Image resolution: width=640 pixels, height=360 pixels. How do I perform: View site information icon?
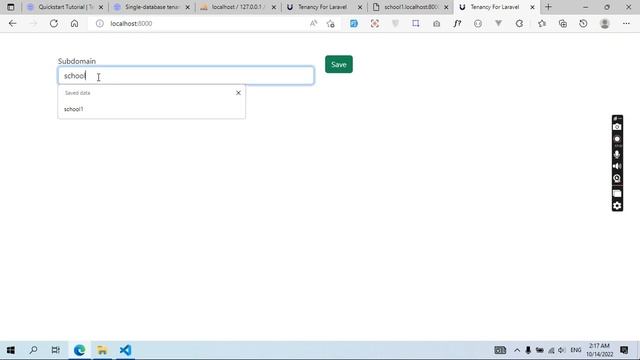click(100, 24)
